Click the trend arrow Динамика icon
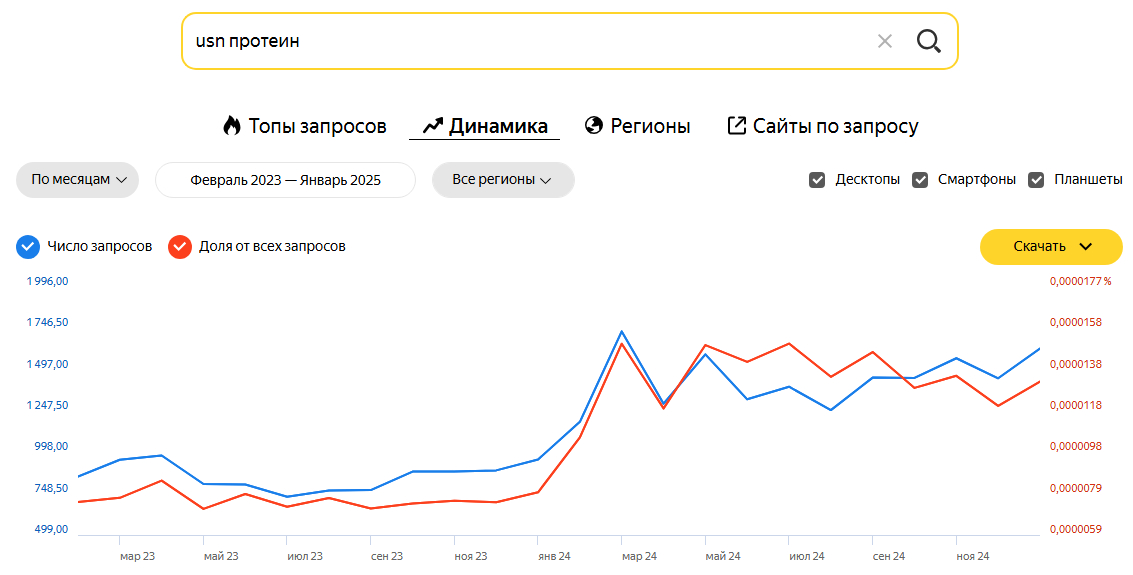The height and width of the screenshot is (575, 1133). (x=432, y=126)
